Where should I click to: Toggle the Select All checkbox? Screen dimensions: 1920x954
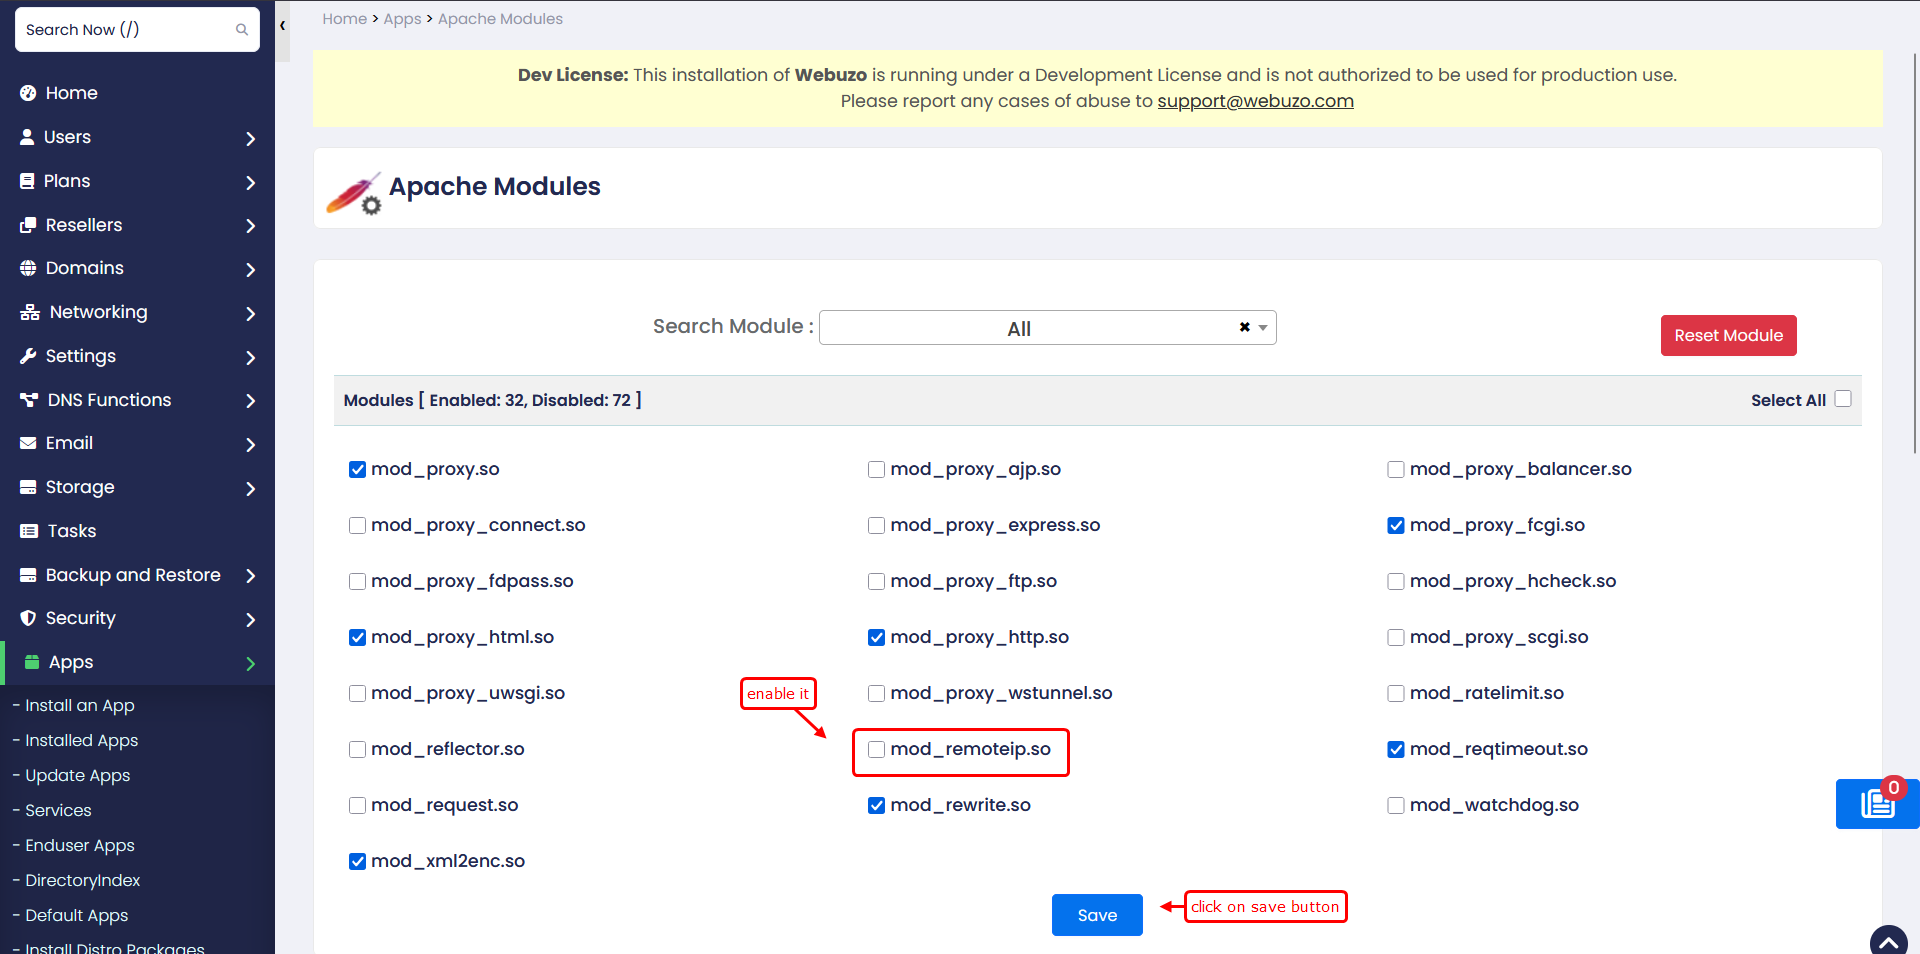point(1843,399)
